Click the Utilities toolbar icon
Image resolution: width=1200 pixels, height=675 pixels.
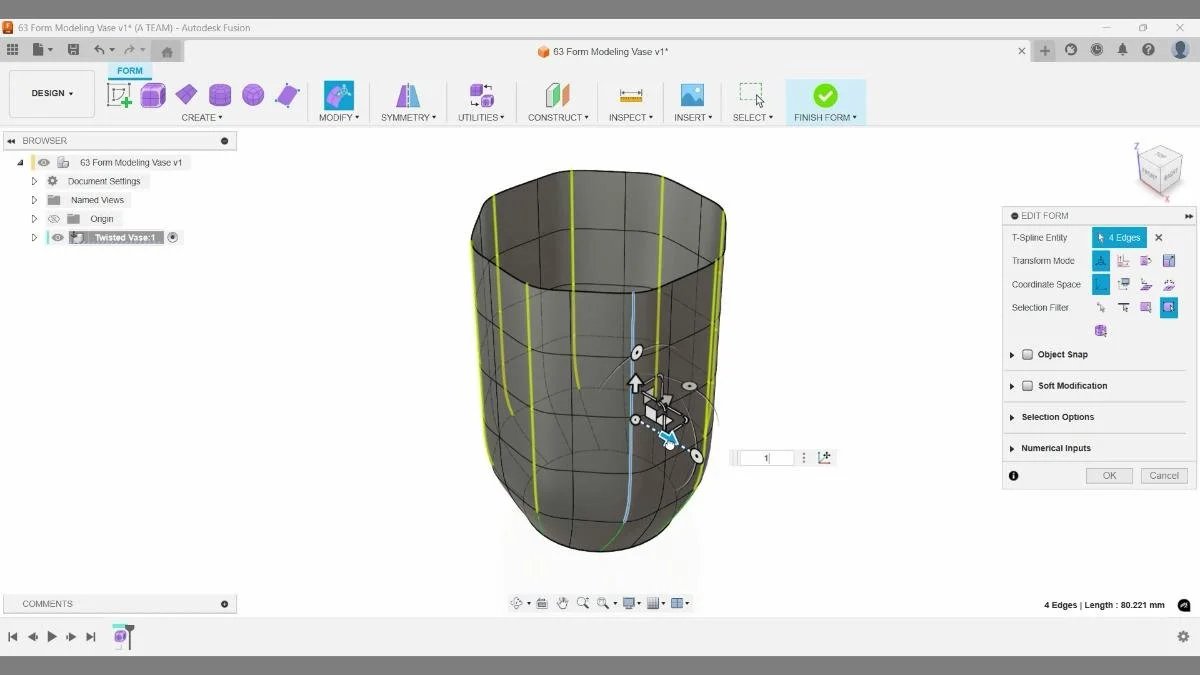481,95
